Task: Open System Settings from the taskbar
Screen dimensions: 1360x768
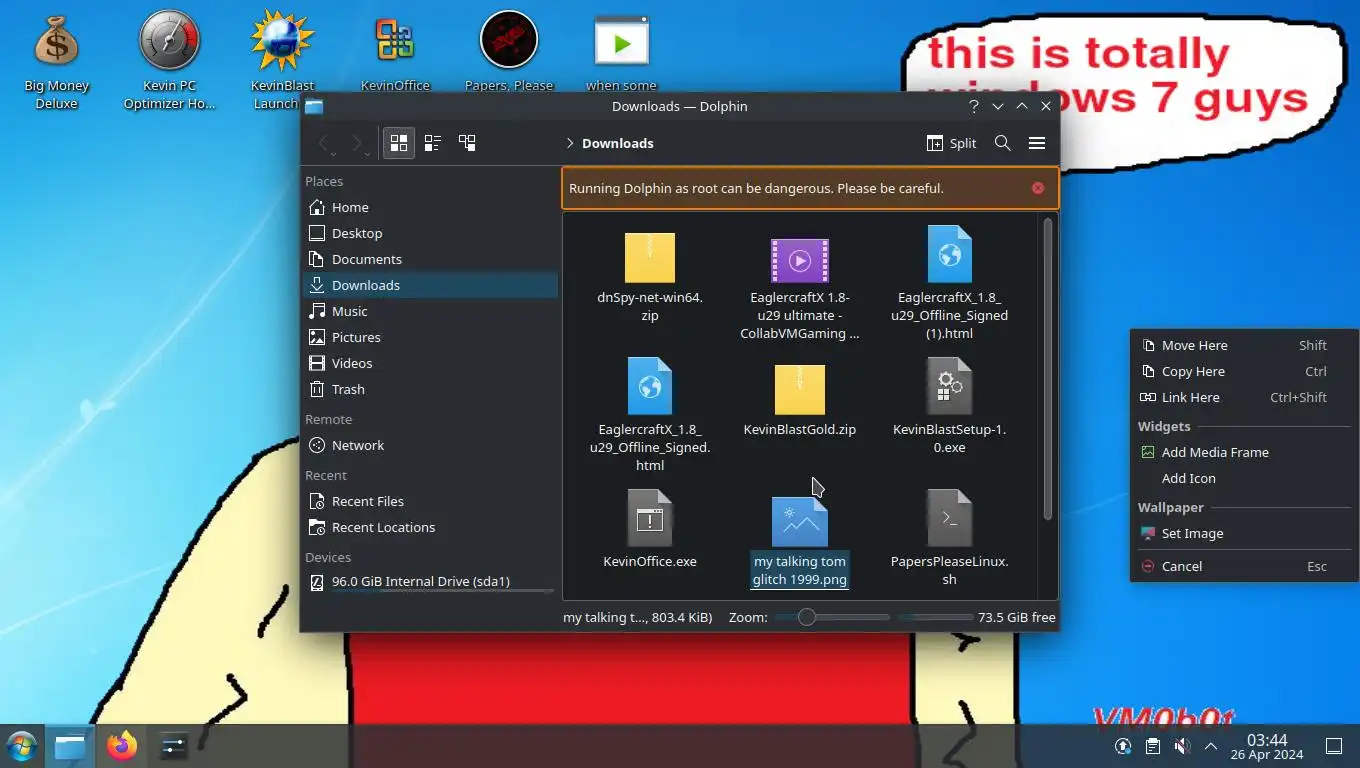Action: (x=173, y=746)
